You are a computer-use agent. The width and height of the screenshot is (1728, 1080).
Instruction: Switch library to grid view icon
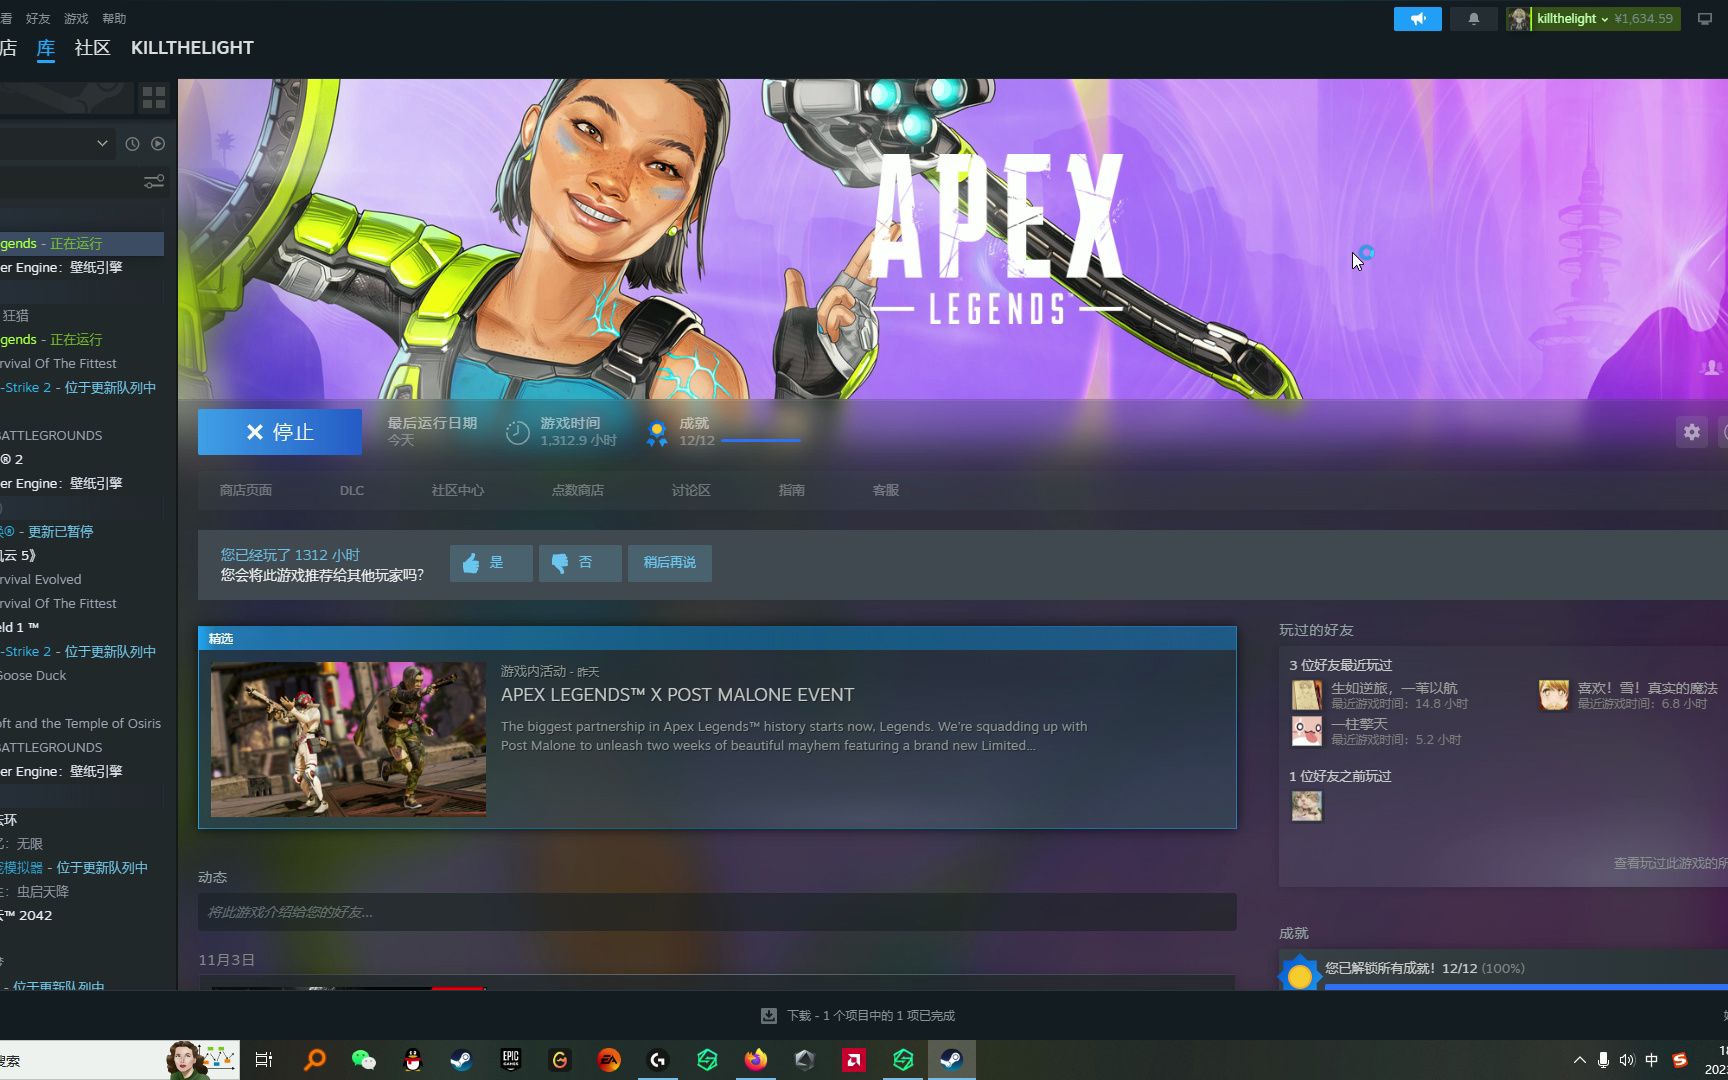point(154,97)
